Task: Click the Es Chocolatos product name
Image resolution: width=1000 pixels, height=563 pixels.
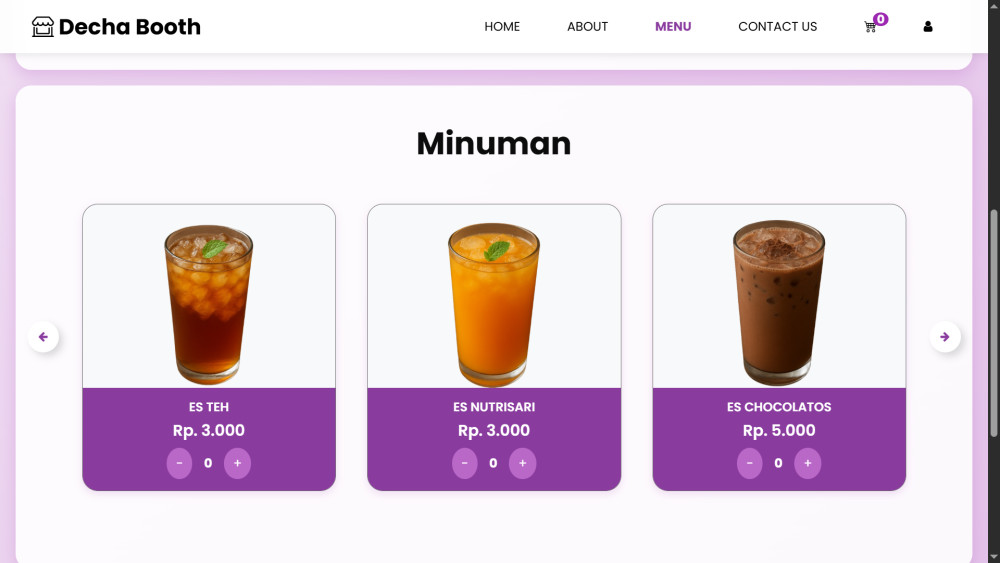Action: click(x=779, y=407)
